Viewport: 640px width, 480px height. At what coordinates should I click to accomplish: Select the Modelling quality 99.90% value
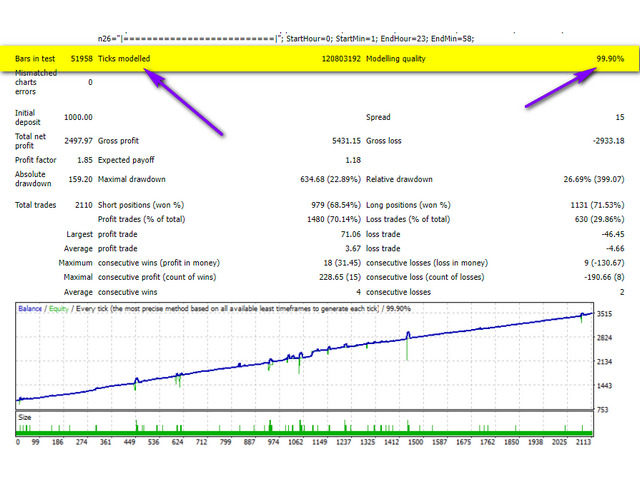click(x=609, y=59)
